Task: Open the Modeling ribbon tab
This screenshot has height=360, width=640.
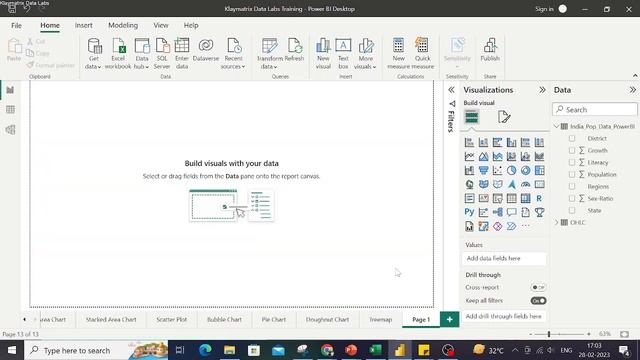Action: point(123,25)
